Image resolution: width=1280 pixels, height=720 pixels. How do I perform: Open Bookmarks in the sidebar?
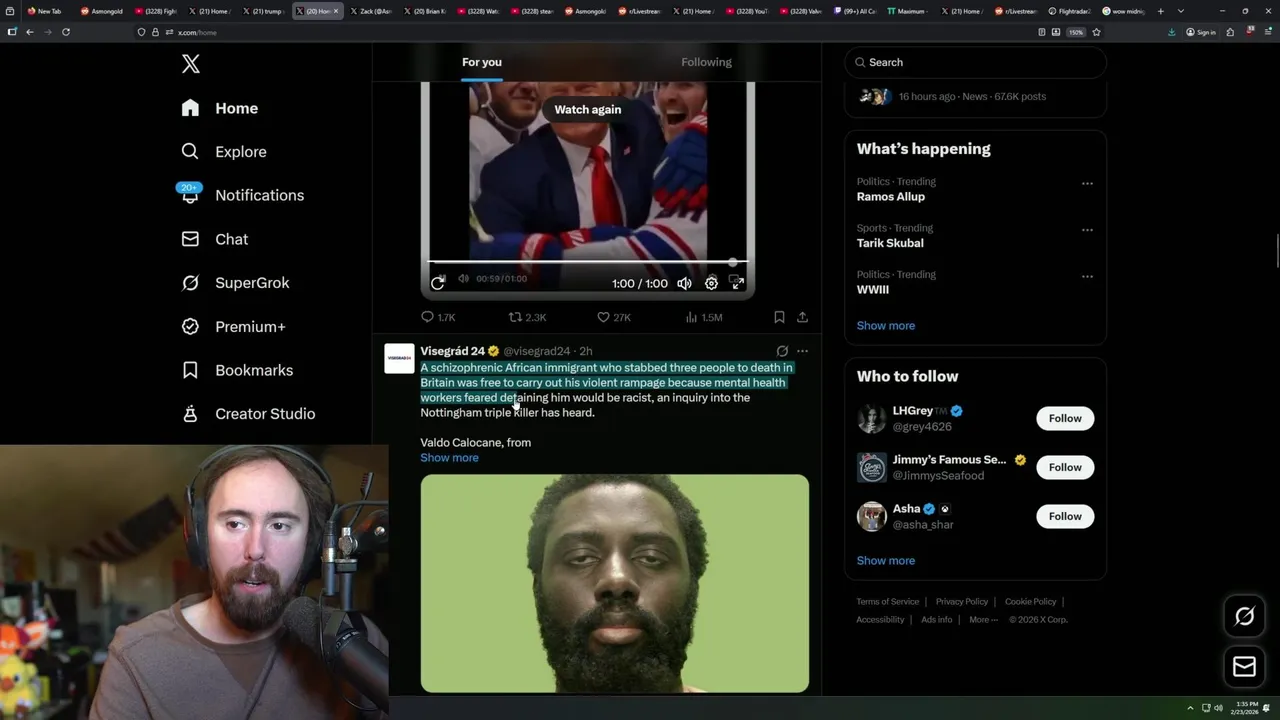(x=237, y=370)
